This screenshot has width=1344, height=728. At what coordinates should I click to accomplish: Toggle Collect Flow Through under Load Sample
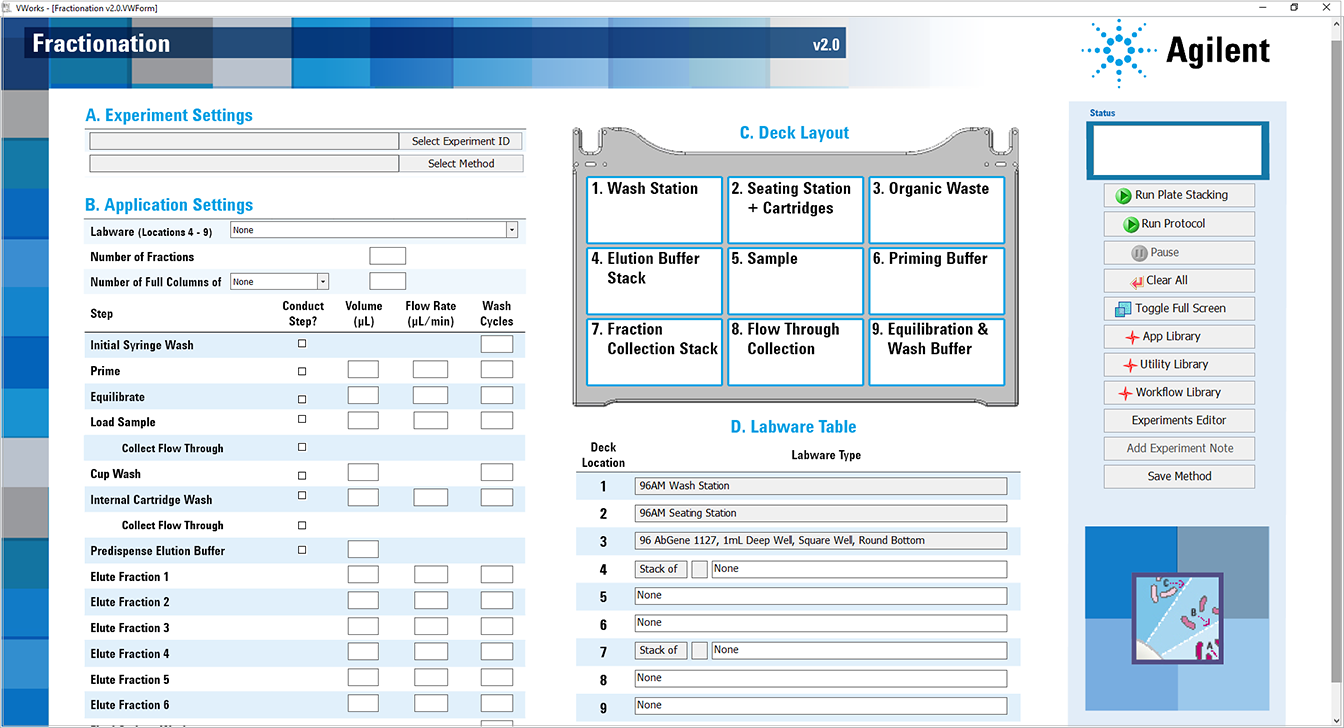click(x=302, y=447)
